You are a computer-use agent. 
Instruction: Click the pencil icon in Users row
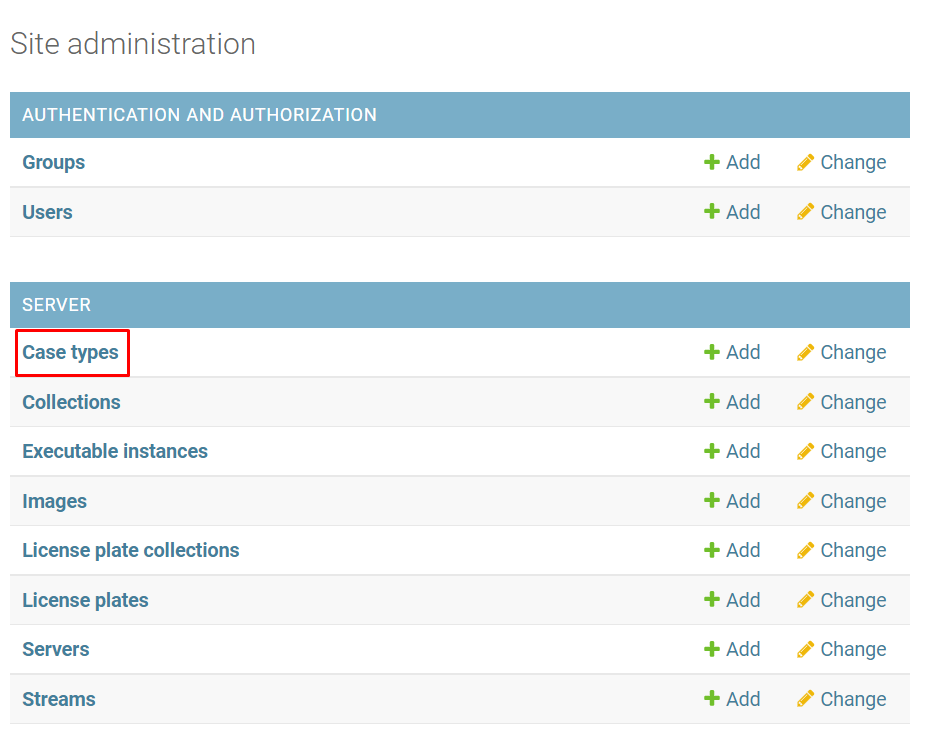point(805,212)
